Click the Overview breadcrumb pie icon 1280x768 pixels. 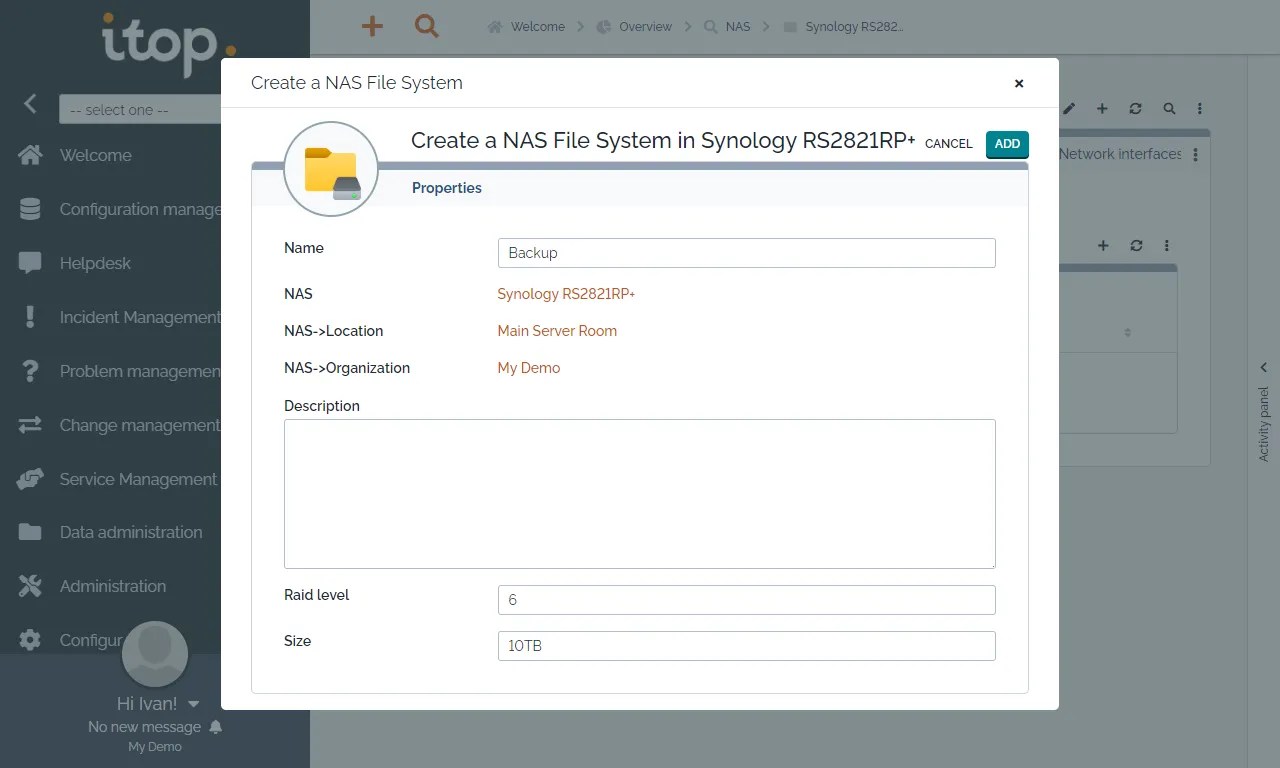(604, 27)
